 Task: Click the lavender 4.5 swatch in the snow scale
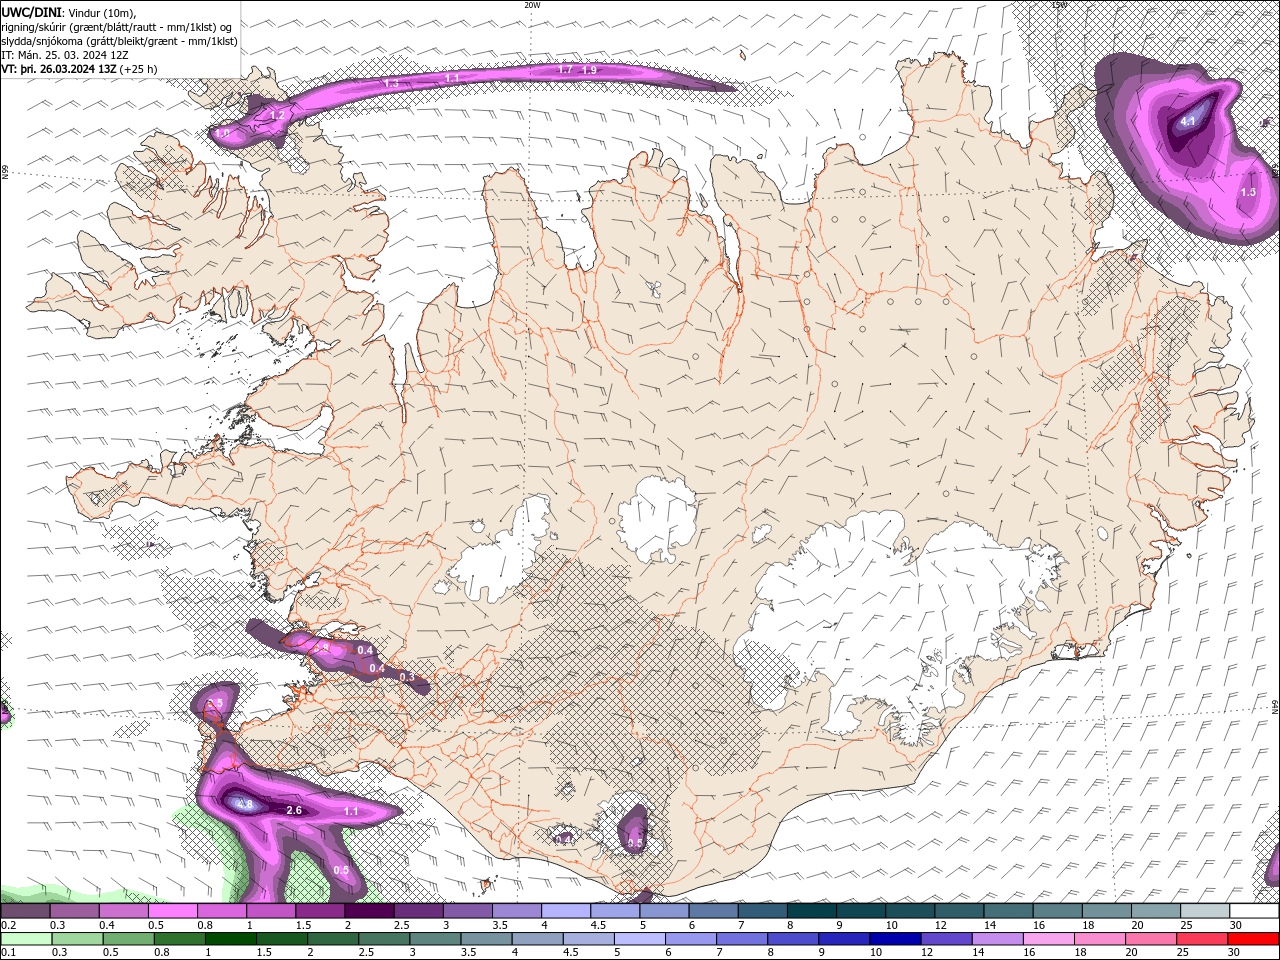pyautogui.click(x=615, y=911)
